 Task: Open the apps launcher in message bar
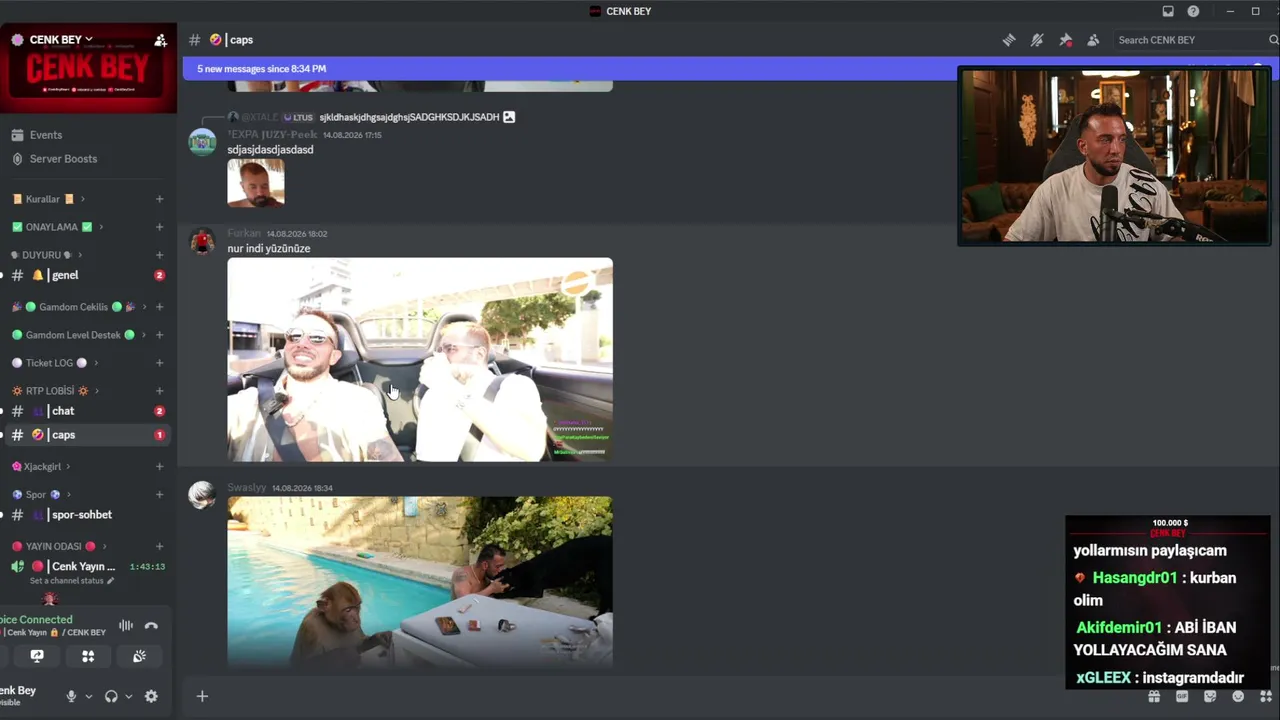tap(1266, 696)
